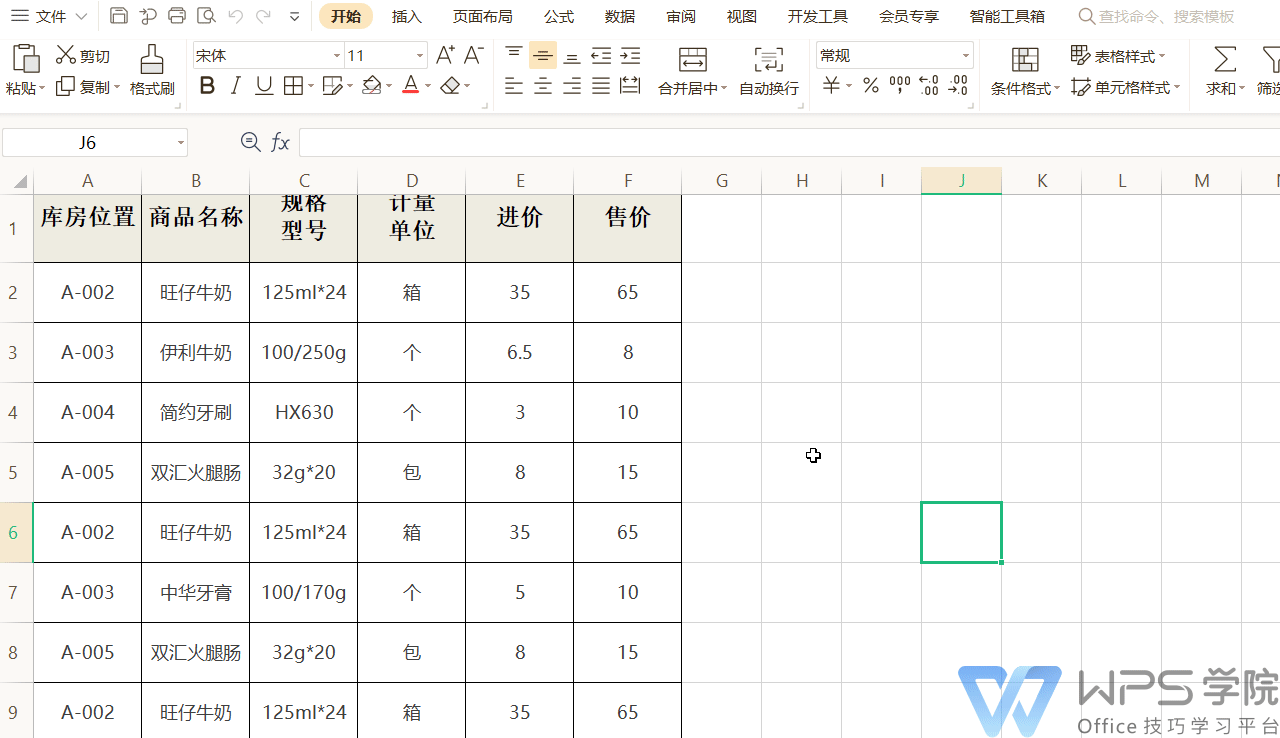The width and height of the screenshot is (1280, 738).
Task: Open Print Preview from quick access toolbar
Action: 206,16
